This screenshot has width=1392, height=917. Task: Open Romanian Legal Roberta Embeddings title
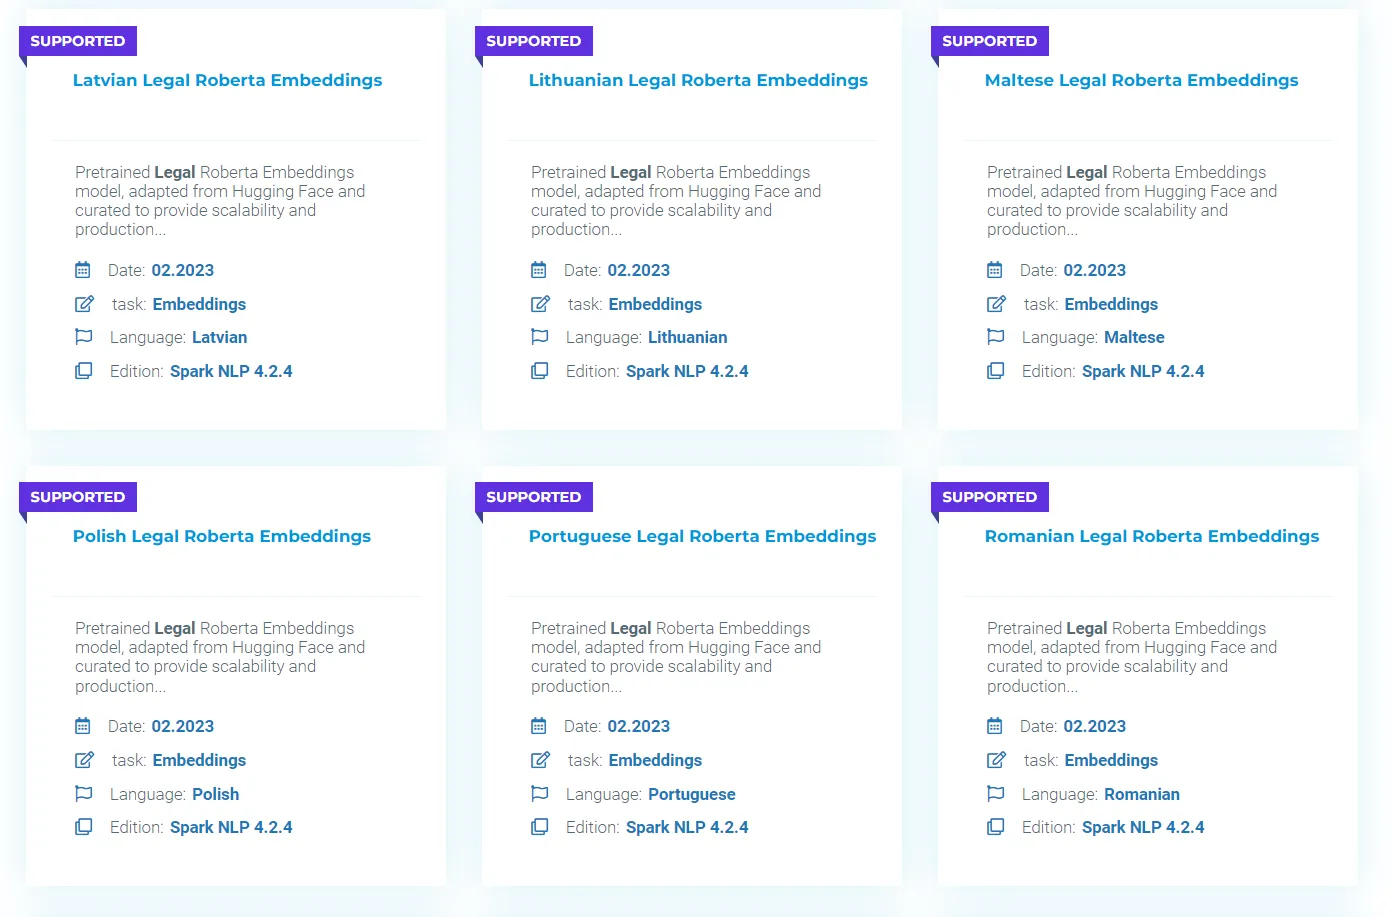click(x=1152, y=536)
